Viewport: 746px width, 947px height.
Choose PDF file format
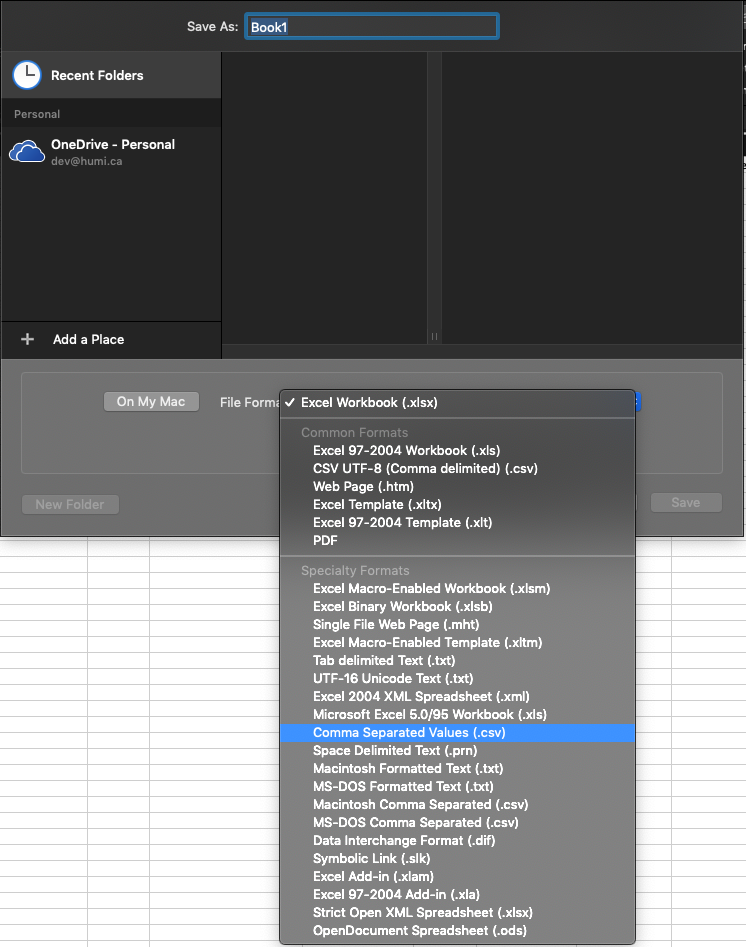point(457,541)
